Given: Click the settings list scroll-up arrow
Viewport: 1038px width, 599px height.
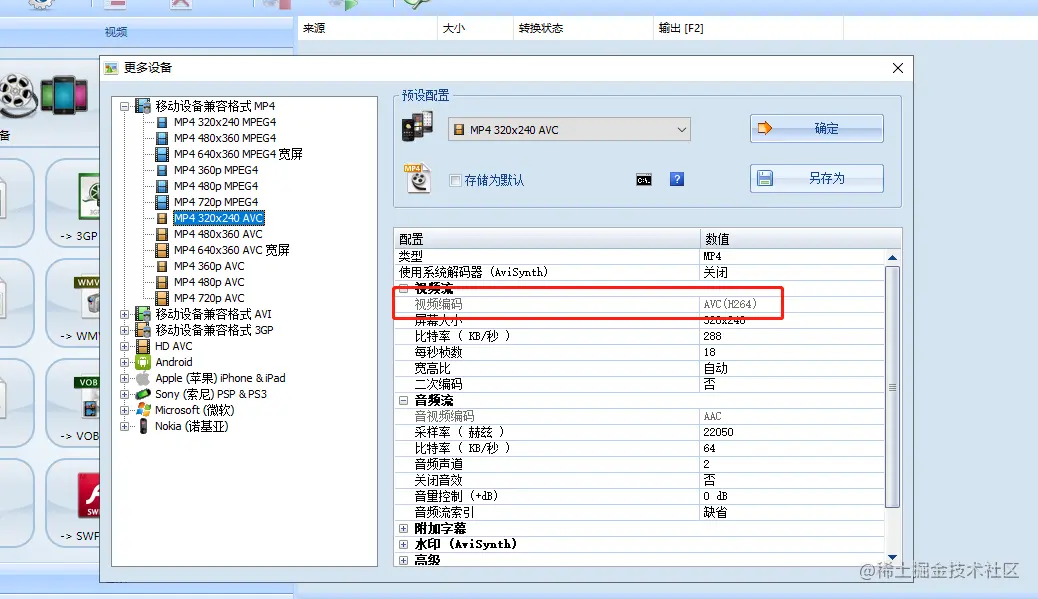Looking at the screenshot, I should pyautogui.click(x=892, y=257).
